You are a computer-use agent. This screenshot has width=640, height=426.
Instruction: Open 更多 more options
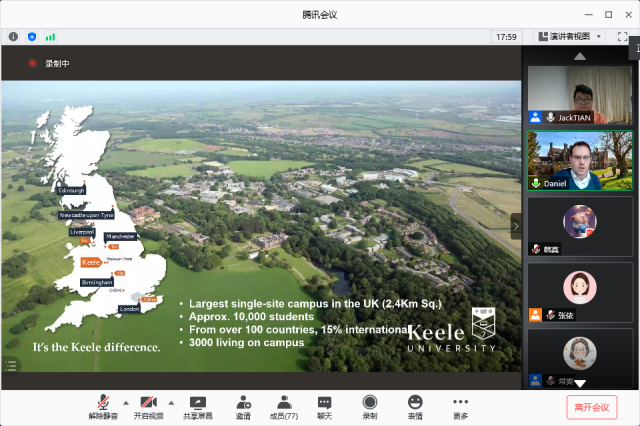[460, 407]
